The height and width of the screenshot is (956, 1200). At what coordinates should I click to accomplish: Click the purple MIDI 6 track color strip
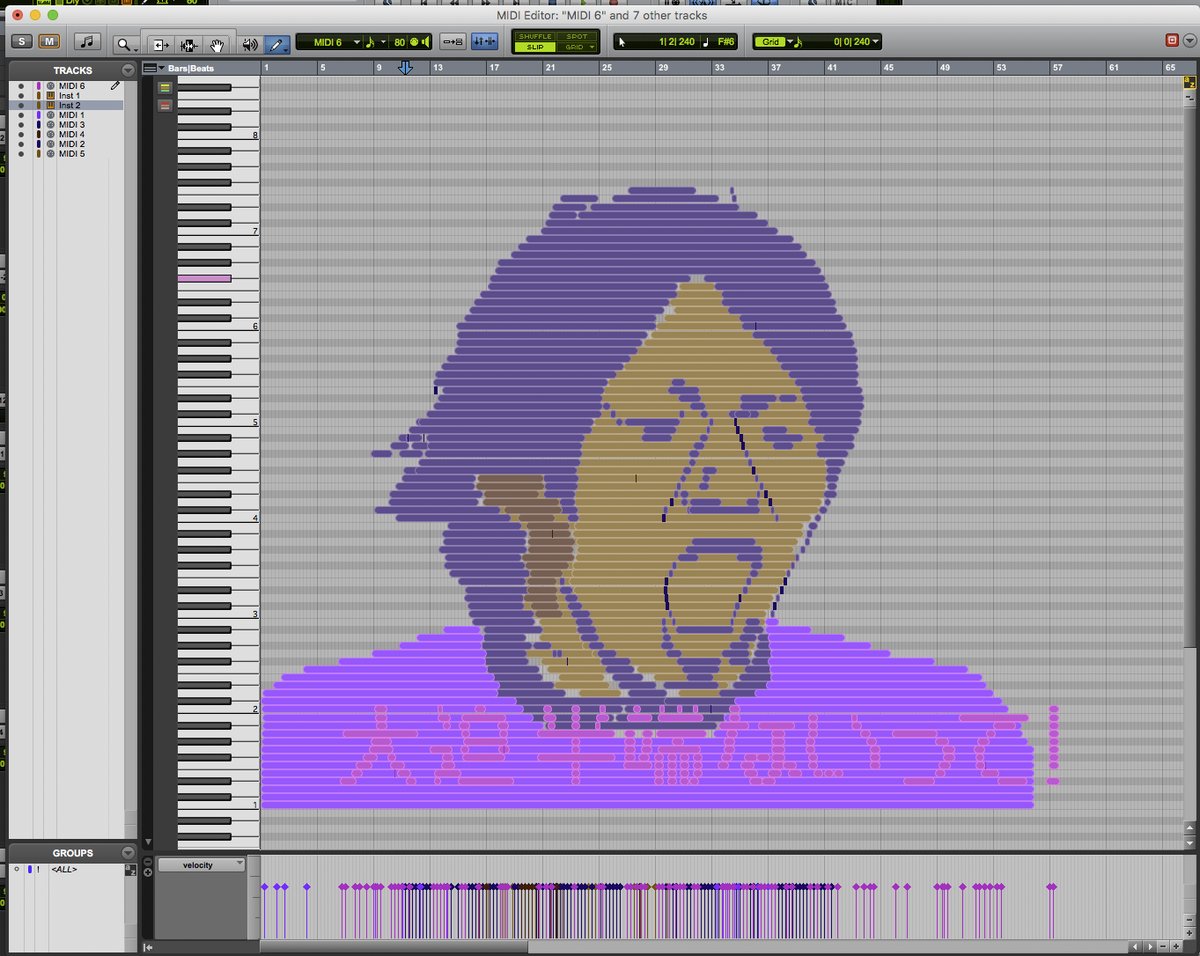(x=39, y=86)
